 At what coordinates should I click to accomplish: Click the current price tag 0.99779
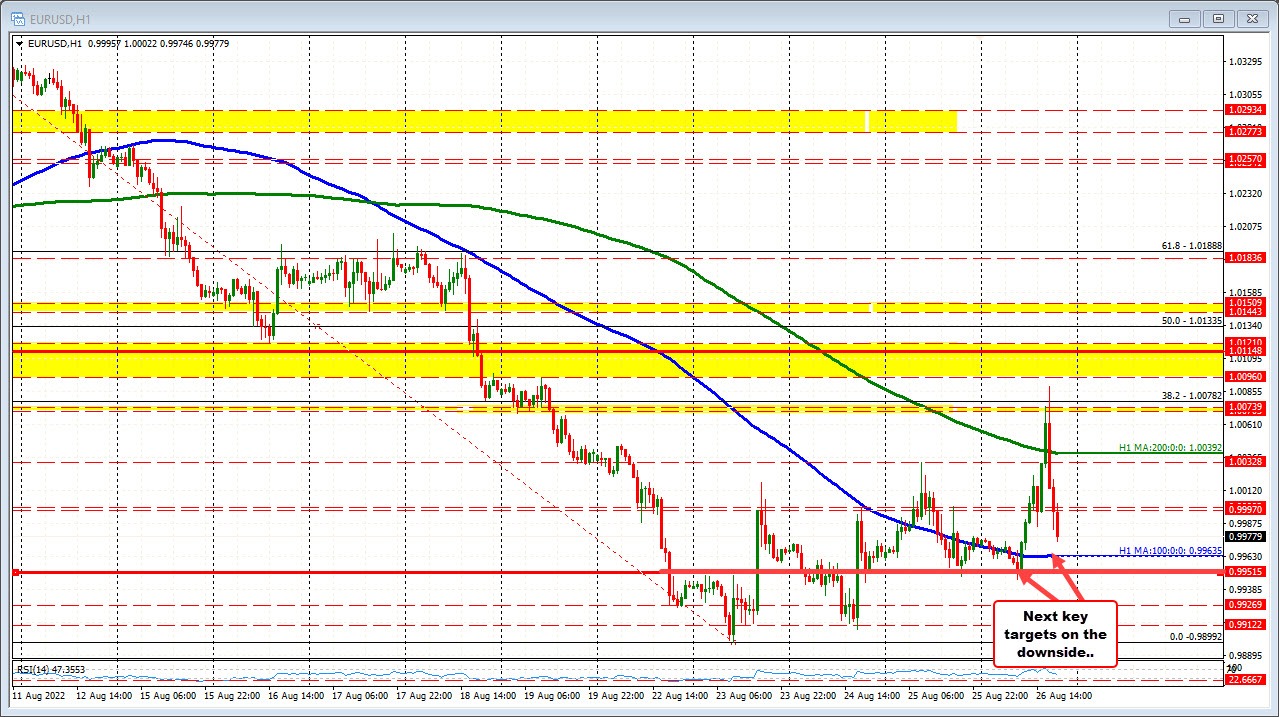point(1243,534)
